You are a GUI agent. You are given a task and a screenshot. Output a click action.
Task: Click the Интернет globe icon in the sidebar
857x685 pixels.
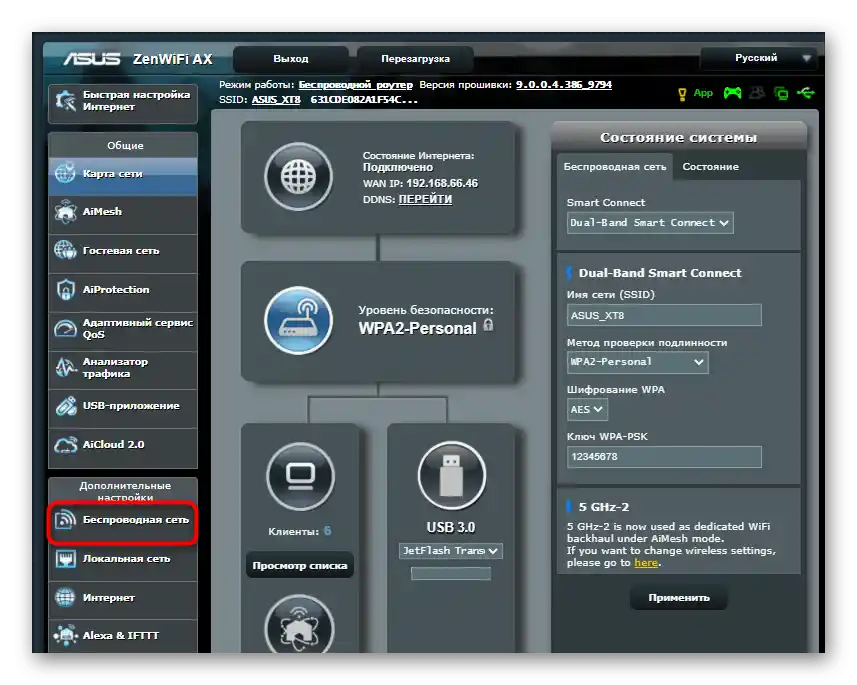coord(65,597)
